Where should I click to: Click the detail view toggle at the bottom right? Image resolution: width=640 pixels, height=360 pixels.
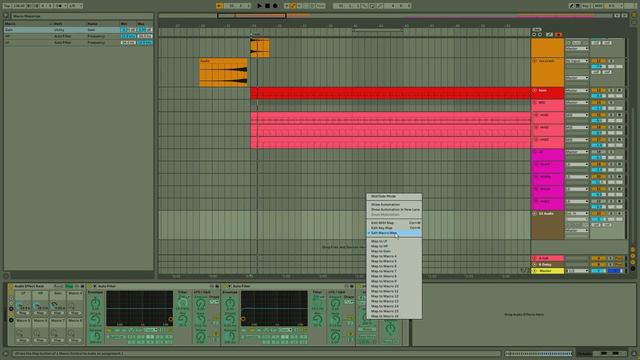pos(634,353)
